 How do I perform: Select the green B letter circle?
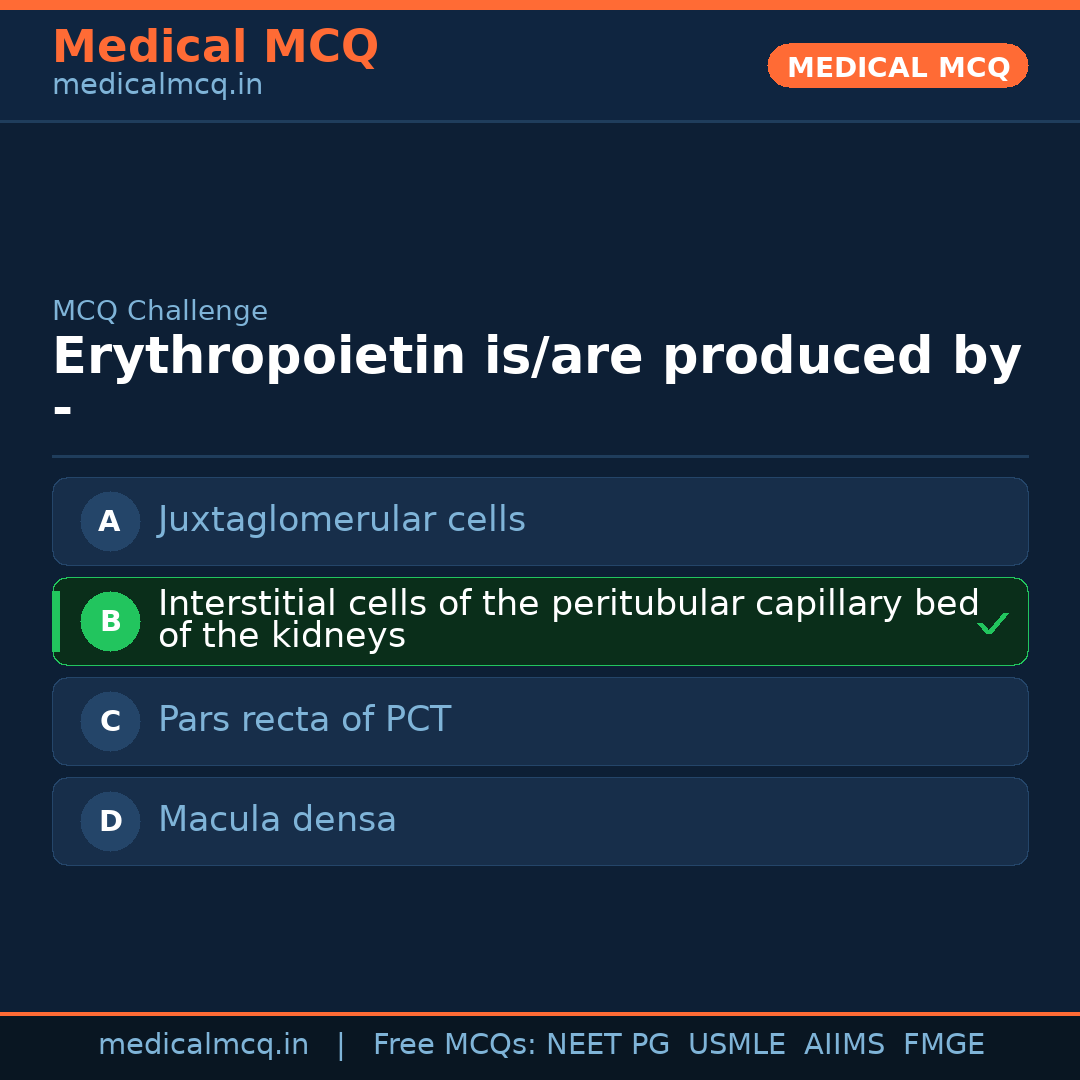(x=110, y=621)
